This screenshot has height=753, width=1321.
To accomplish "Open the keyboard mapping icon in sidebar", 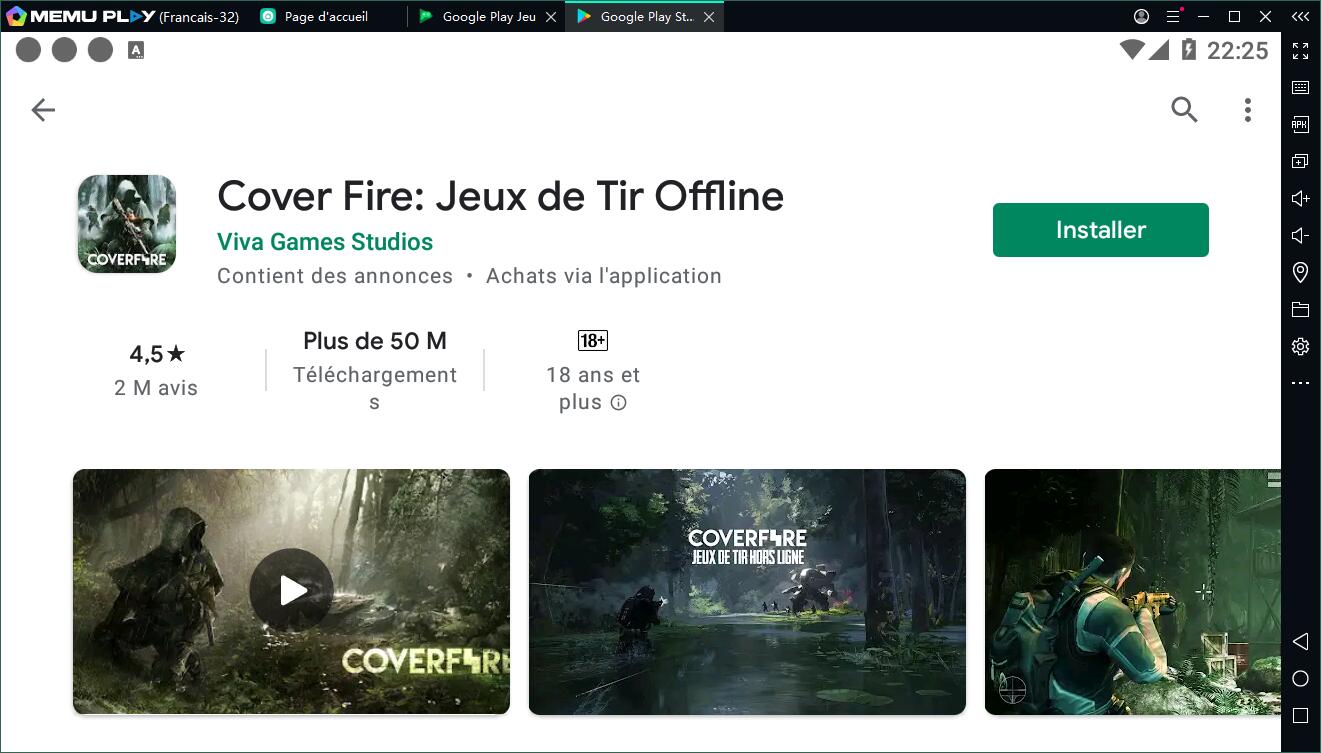I will [x=1300, y=88].
